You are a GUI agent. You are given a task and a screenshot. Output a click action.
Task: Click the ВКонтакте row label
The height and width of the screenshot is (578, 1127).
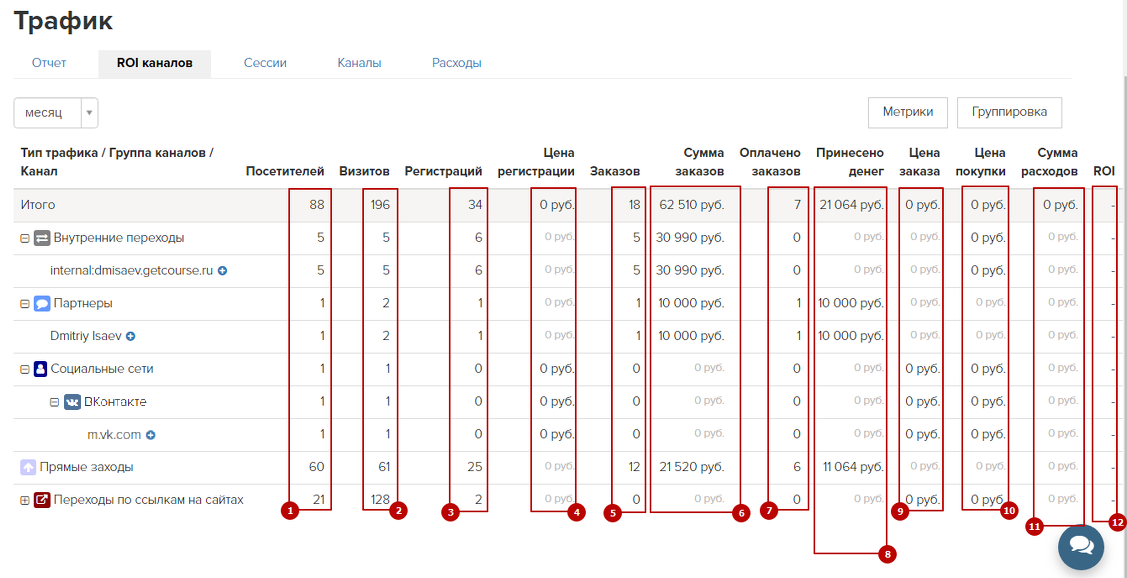(x=115, y=402)
